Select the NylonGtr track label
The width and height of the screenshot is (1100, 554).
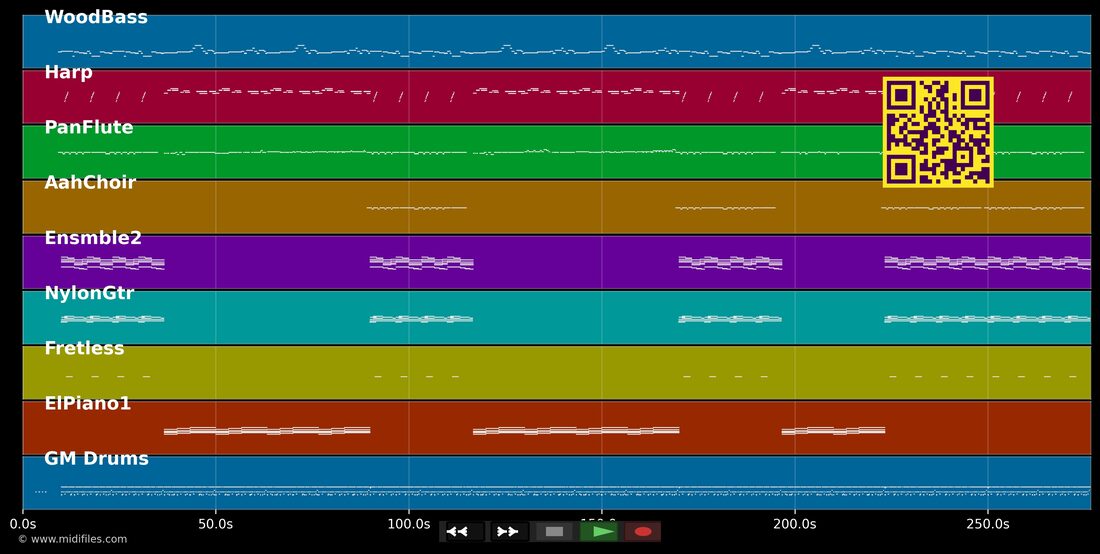click(x=89, y=294)
